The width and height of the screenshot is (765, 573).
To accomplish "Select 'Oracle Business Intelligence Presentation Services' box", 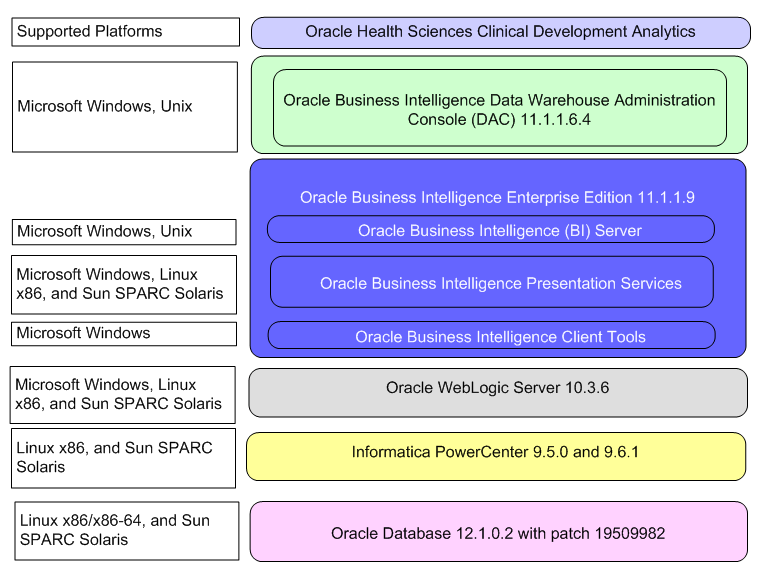I will (492, 282).
